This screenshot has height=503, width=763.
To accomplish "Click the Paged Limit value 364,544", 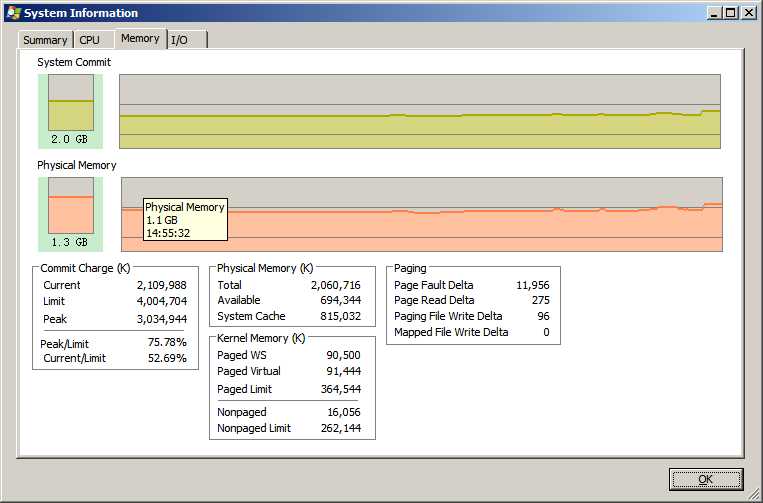I will click(341, 389).
